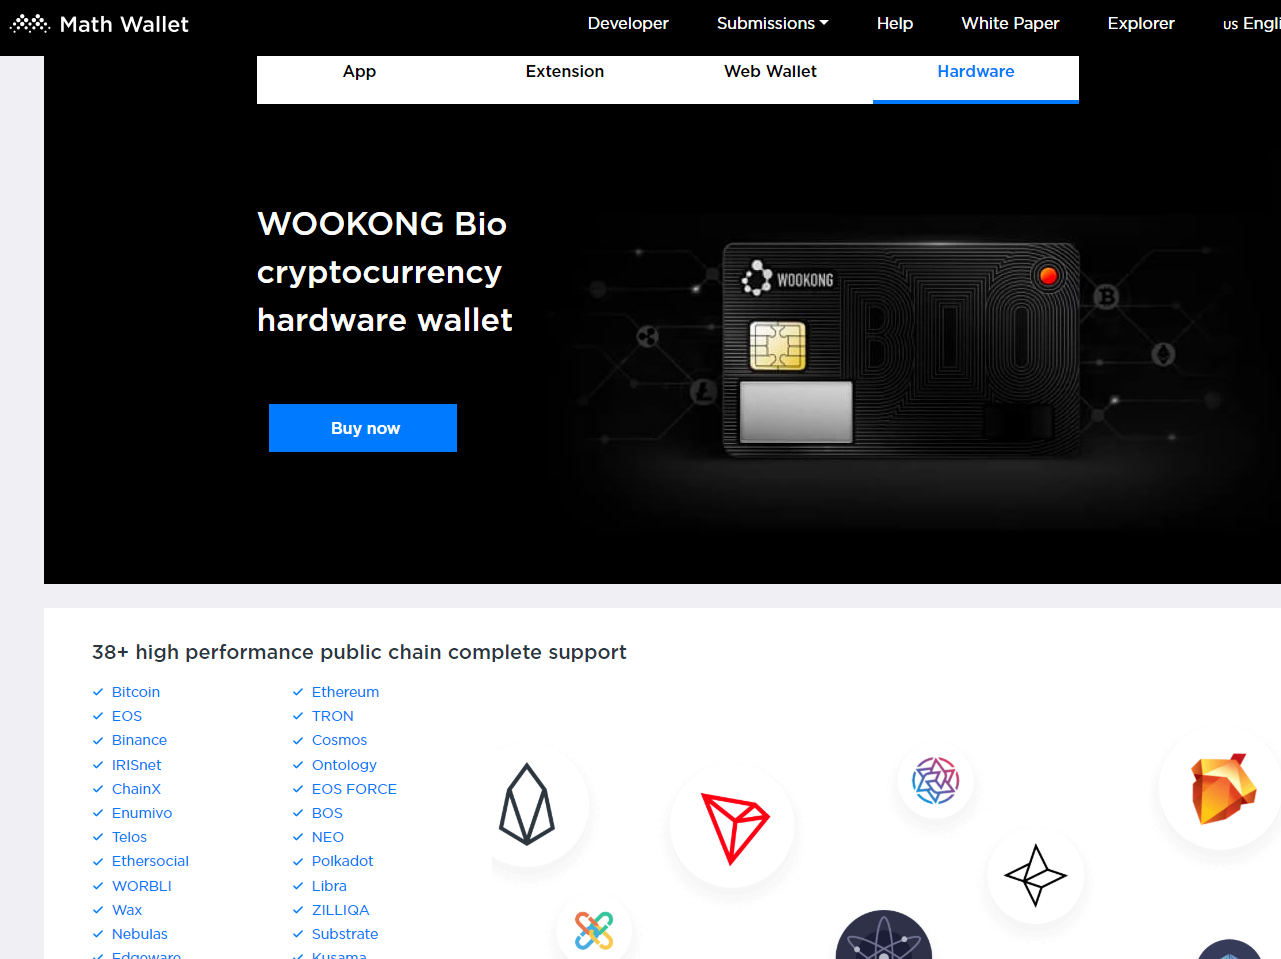This screenshot has height=959, width=1281.
Task: Open the Explorer navigation link
Action: click(1141, 23)
